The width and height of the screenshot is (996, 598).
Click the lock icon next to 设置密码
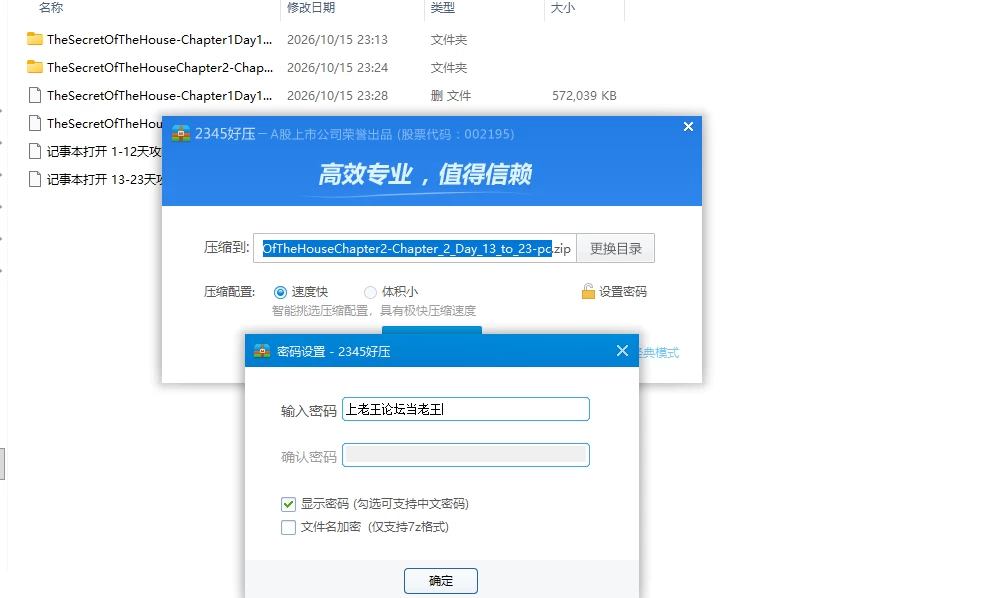pos(588,291)
